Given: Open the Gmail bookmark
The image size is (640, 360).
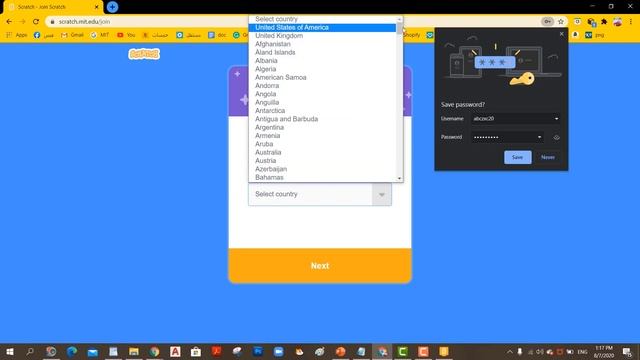Looking at the screenshot, I should 72,35.
